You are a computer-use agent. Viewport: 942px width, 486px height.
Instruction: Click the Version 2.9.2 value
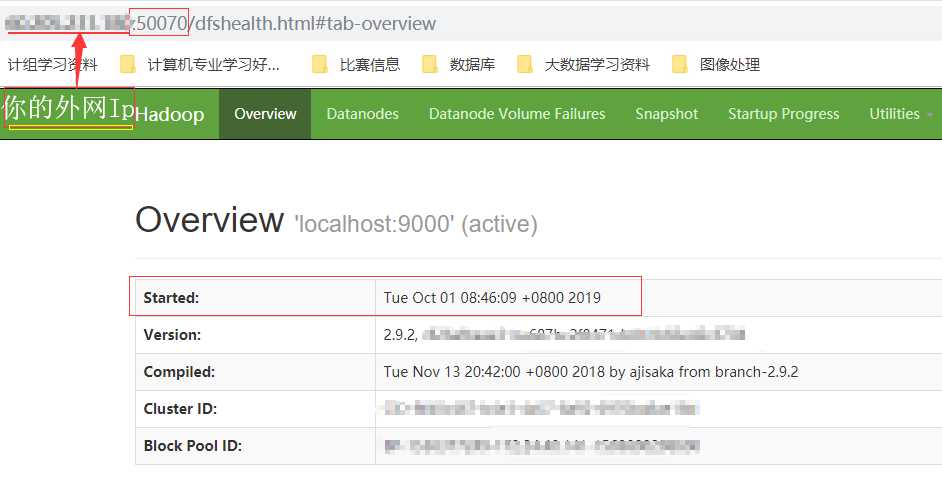564,335
